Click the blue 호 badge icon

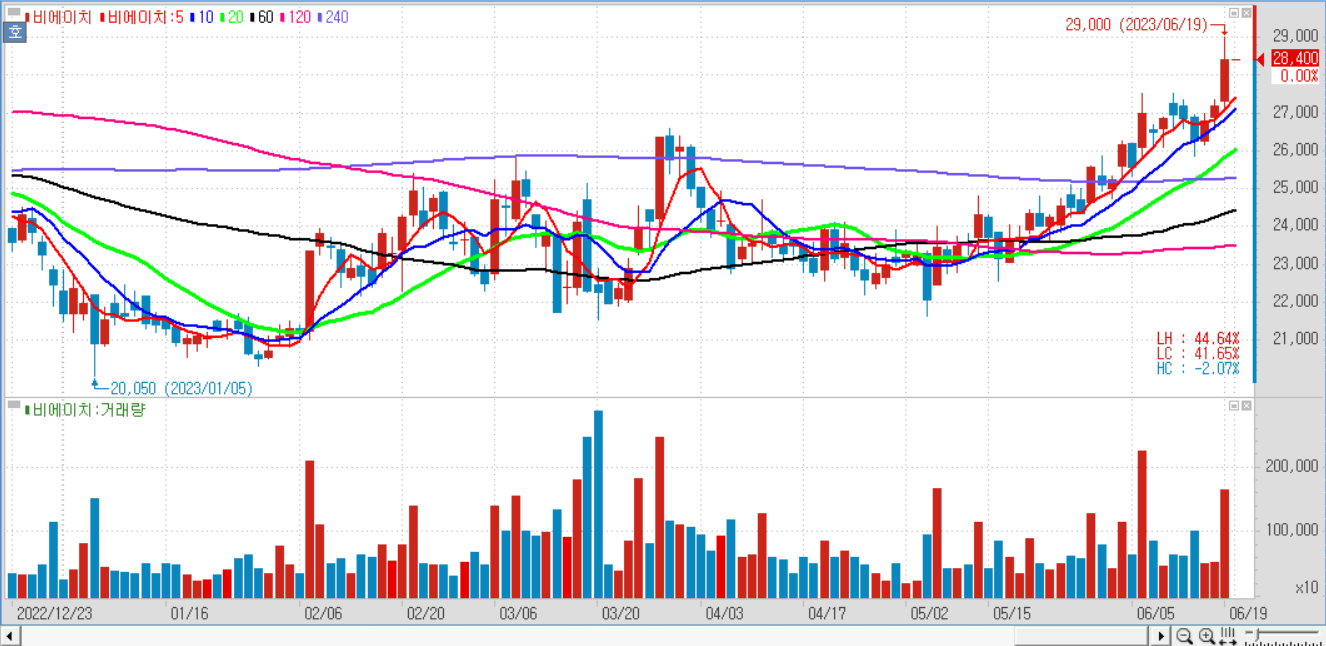15,32
